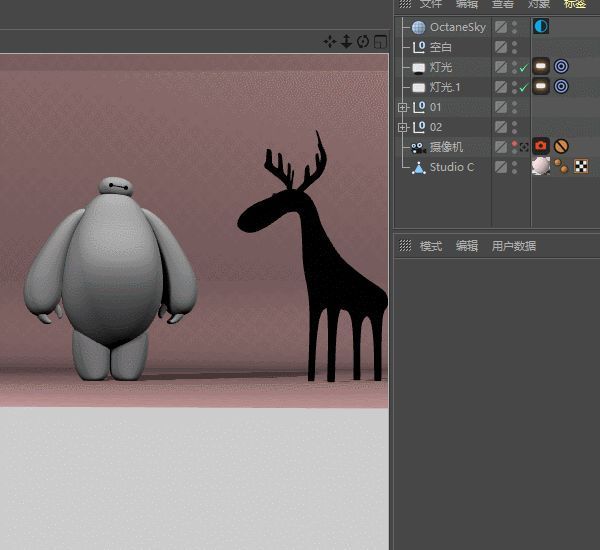Toggle visibility dots for 灯光
This screenshot has width=600, height=550.
(x=514, y=67)
